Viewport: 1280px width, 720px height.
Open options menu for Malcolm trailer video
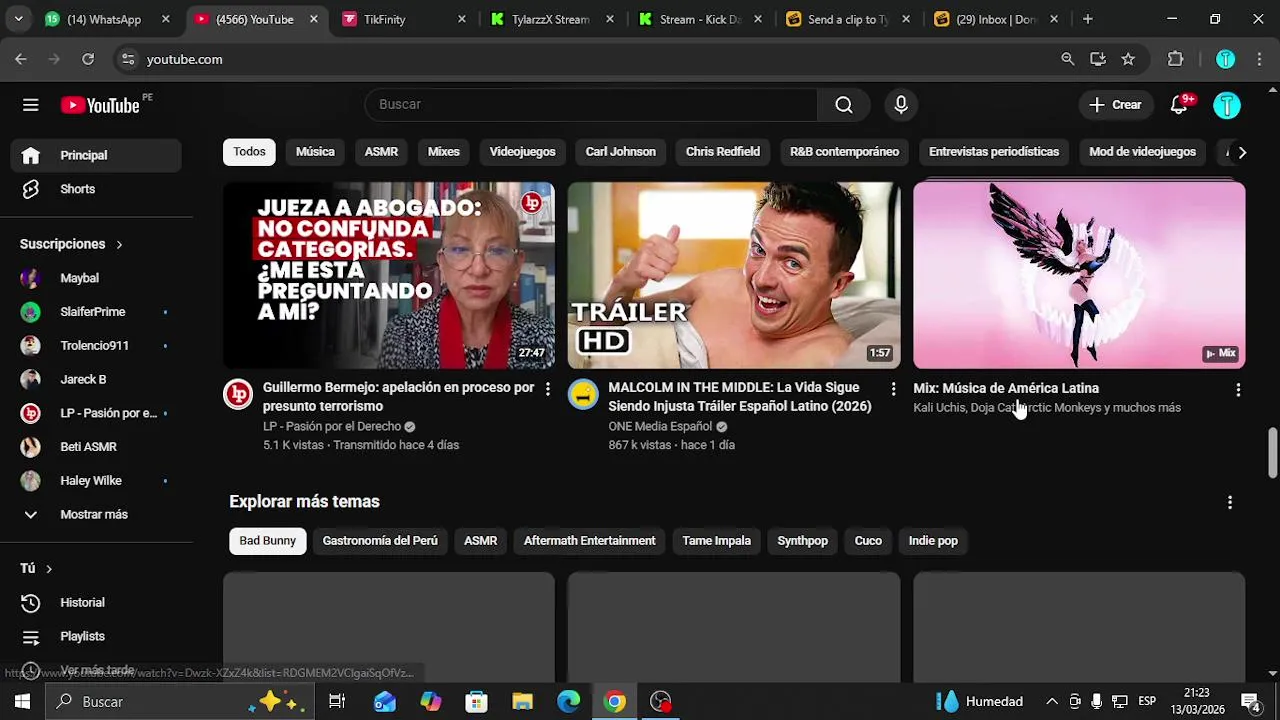[x=893, y=389]
